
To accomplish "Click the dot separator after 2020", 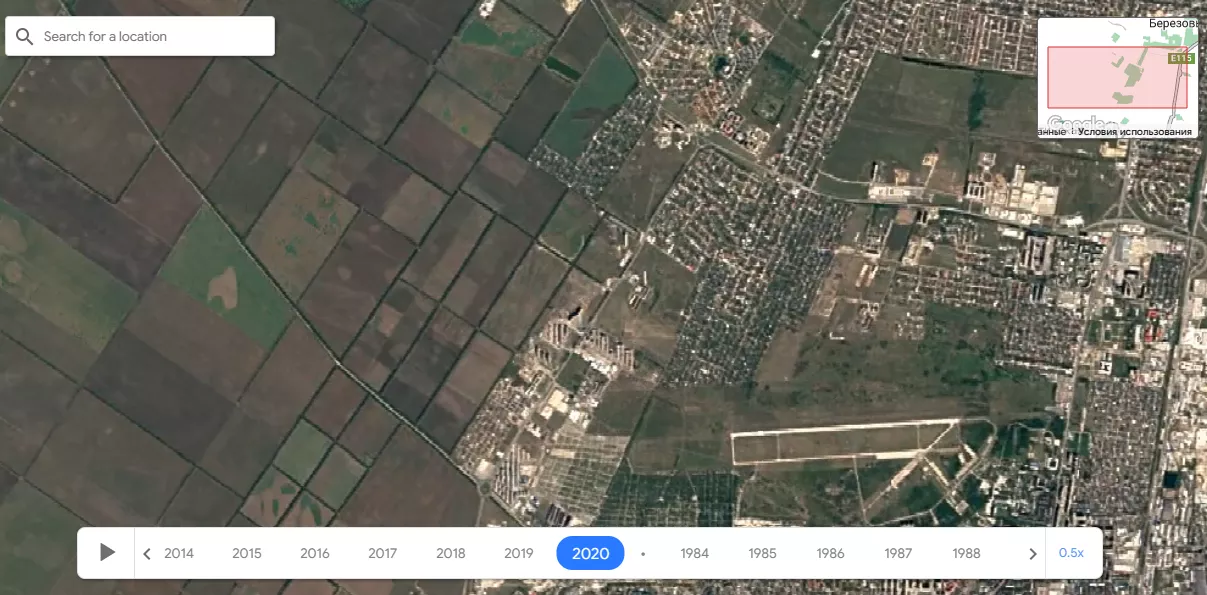I will pos(643,553).
